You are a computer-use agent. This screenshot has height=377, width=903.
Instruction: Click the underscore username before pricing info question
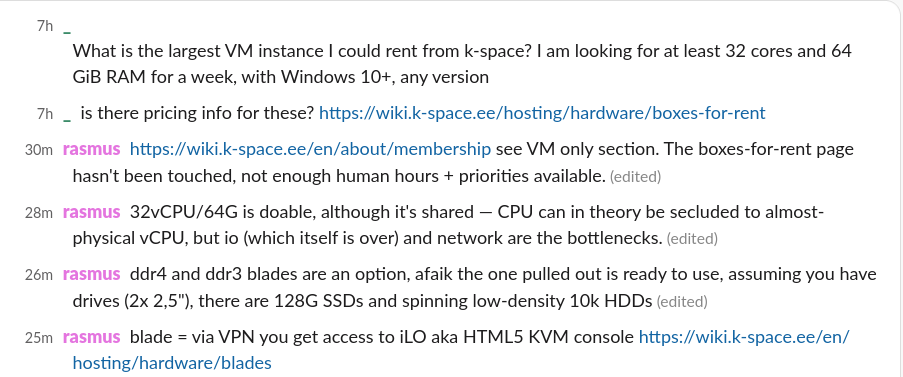67,119
